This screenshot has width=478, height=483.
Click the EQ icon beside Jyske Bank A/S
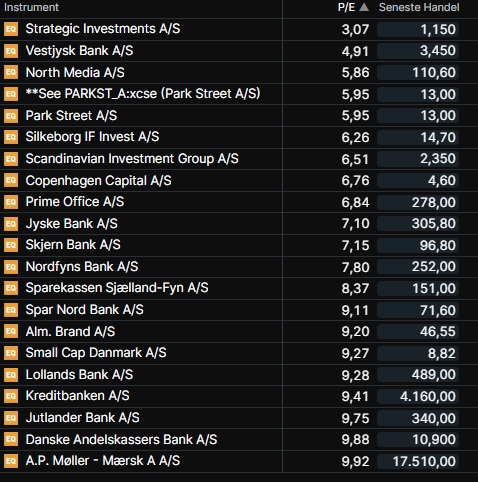point(11,223)
